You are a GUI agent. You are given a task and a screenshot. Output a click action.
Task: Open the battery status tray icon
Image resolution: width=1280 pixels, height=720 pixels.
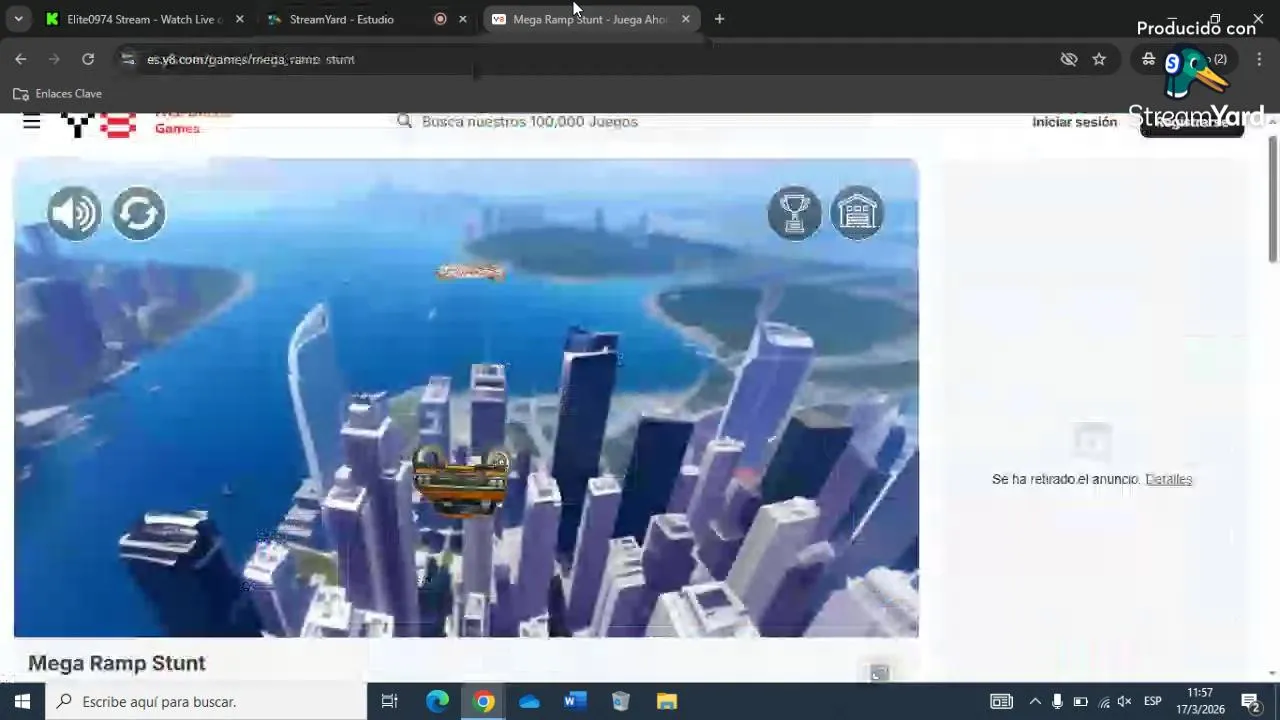pyautogui.click(x=1080, y=701)
